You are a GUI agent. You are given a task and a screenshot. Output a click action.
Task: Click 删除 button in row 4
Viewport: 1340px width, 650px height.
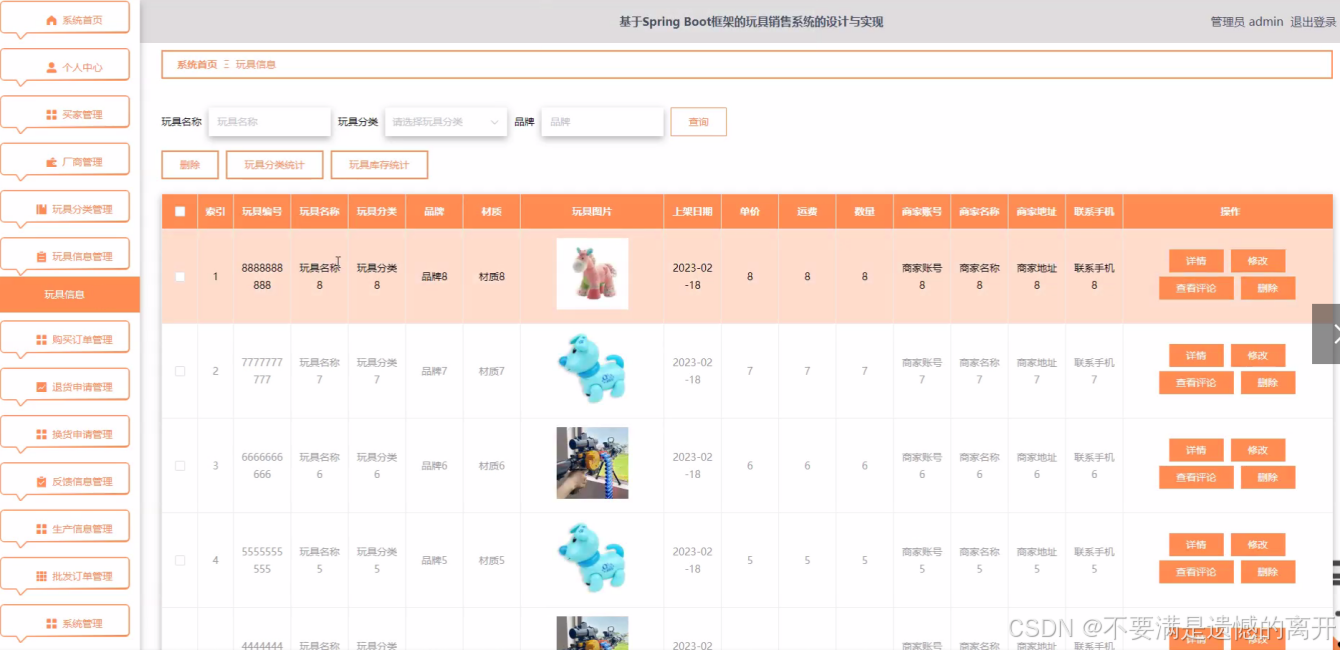(x=1268, y=572)
